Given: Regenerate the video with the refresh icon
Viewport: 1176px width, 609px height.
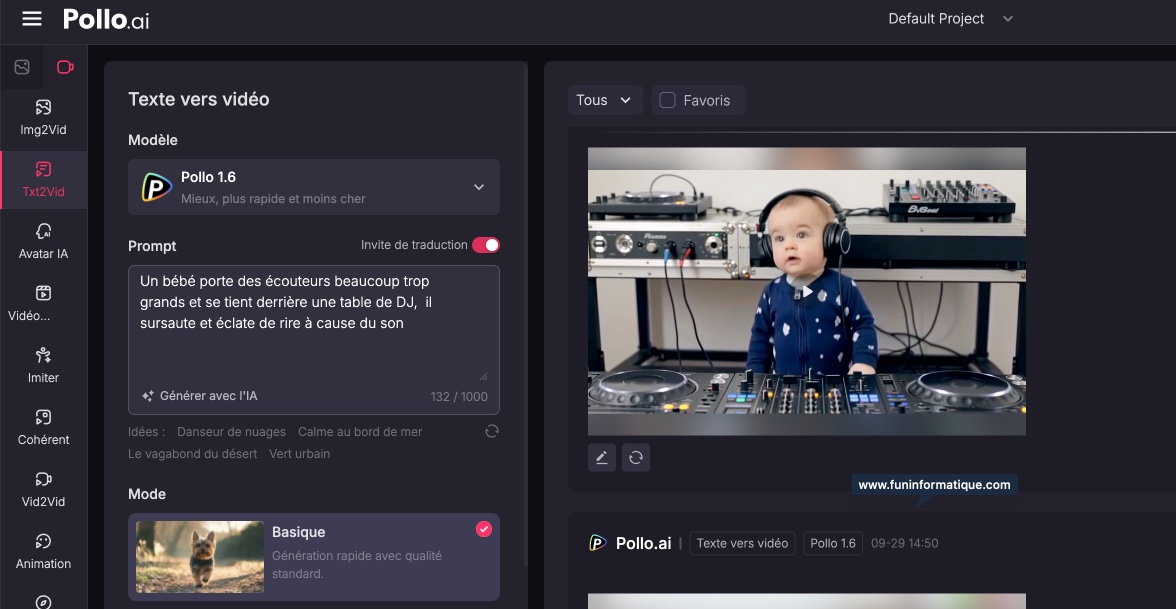Looking at the screenshot, I should 636,457.
